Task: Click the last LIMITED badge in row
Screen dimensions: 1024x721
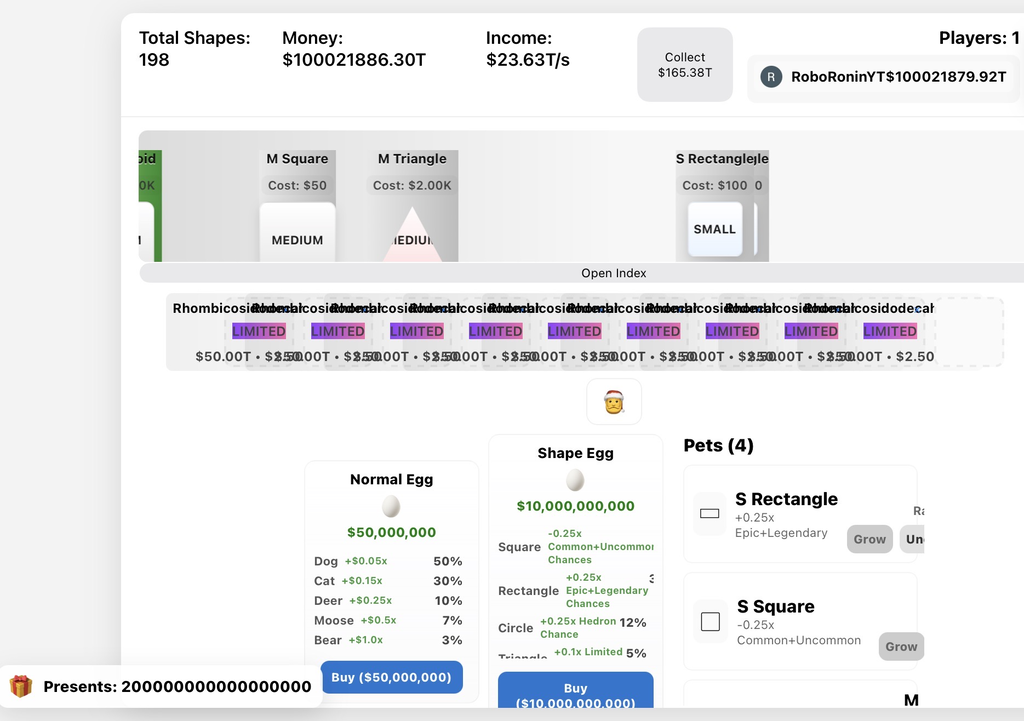Action: pos(890,331)
